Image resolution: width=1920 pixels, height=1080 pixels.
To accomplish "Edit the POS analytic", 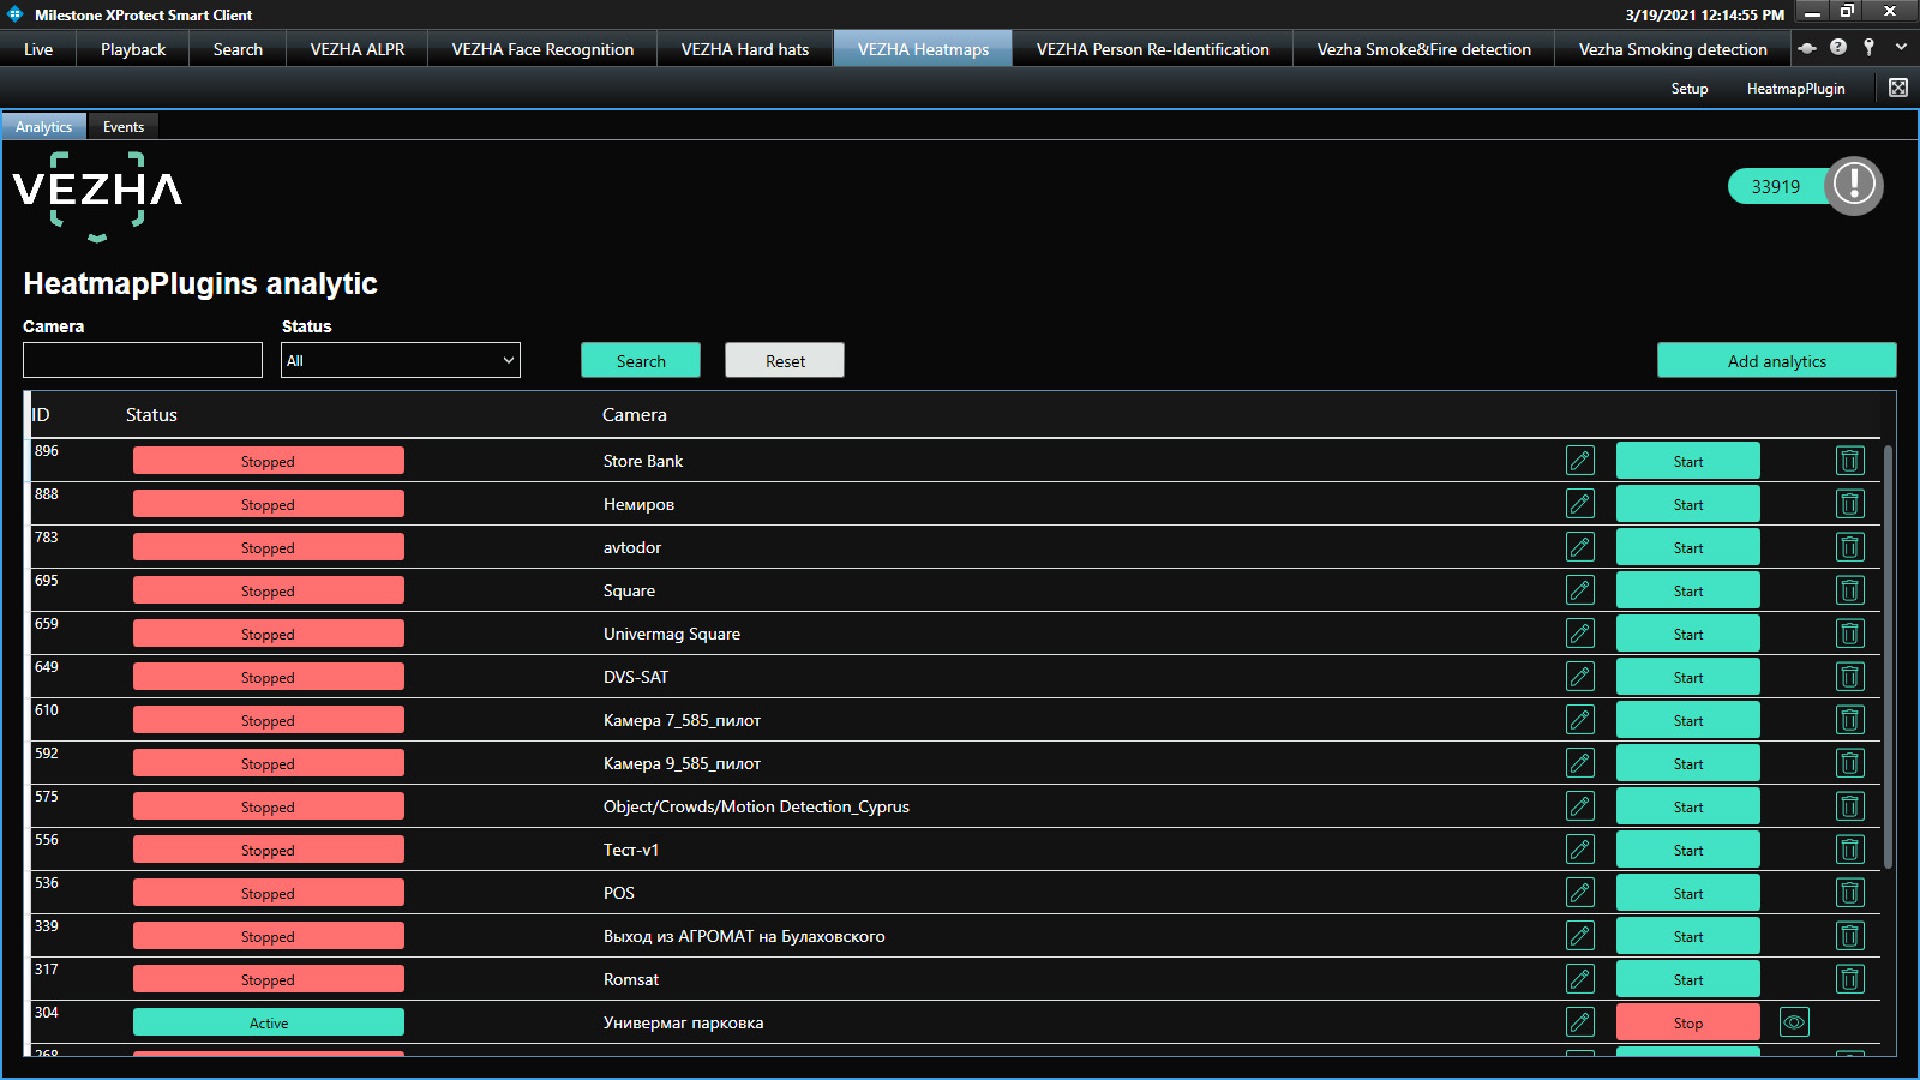I will click(1580, 893).
